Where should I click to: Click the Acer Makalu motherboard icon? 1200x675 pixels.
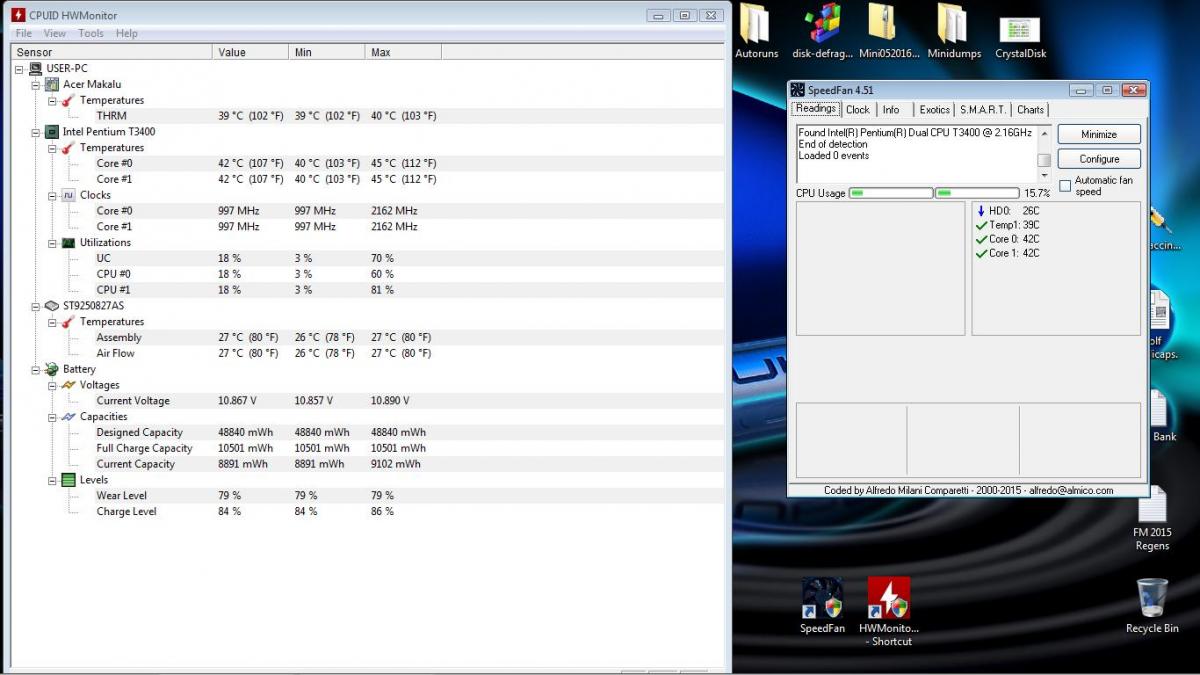coord(52,84)
